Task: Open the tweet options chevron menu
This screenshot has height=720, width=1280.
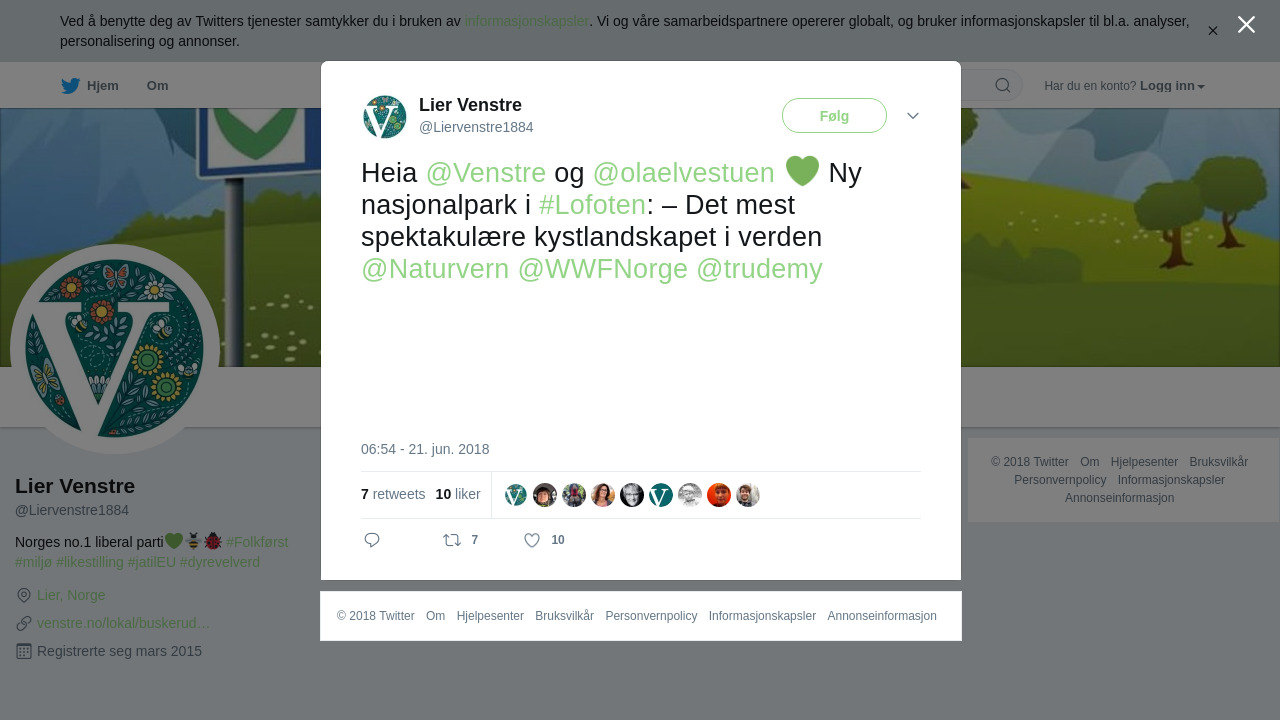Action: click(x=913, y=116)
